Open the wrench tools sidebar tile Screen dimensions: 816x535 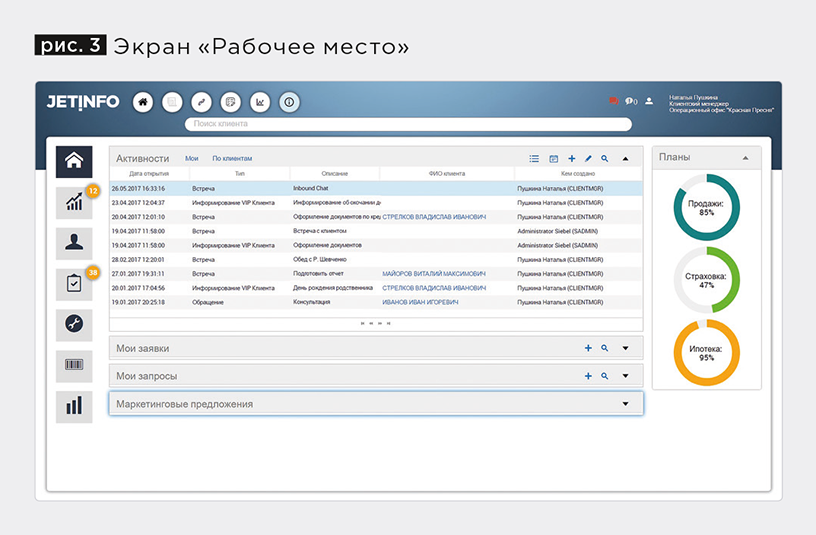click(x=74, y=325)
